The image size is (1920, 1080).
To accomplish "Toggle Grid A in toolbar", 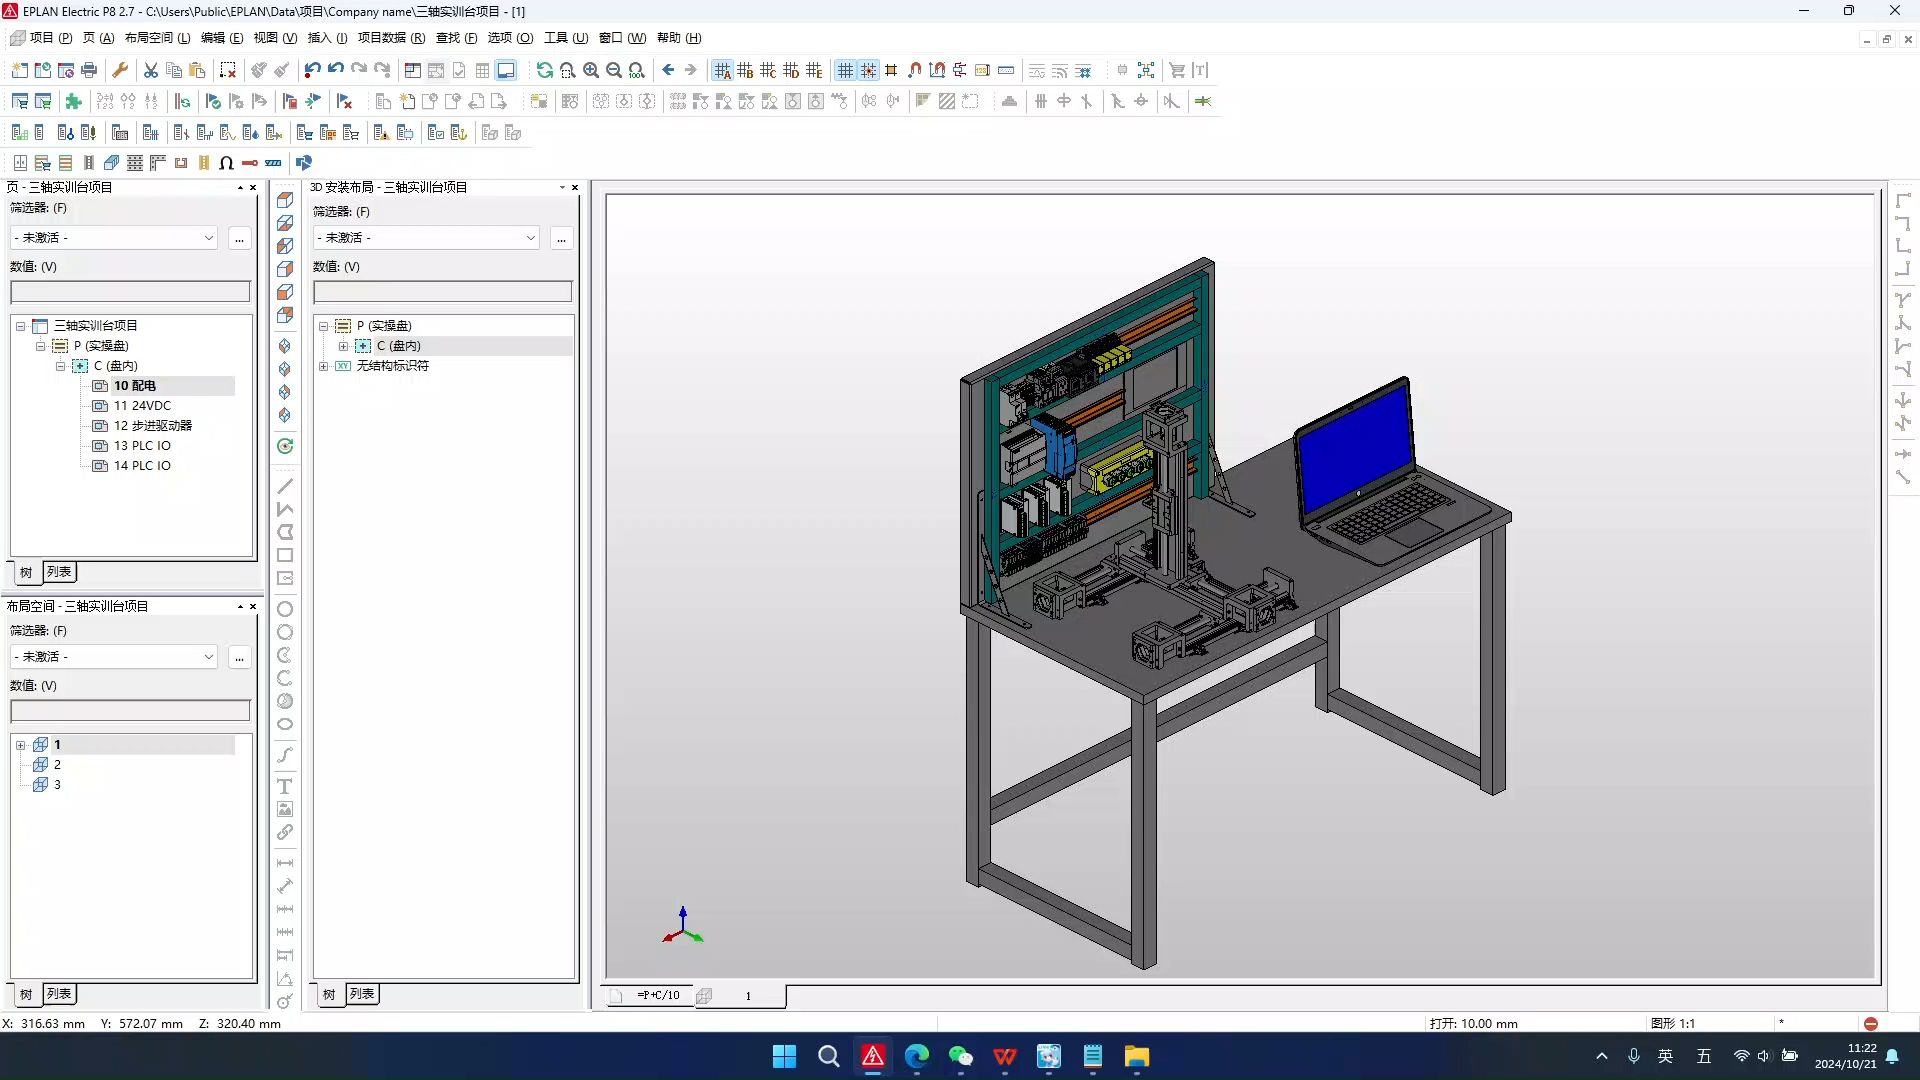I will pos(722,70).
